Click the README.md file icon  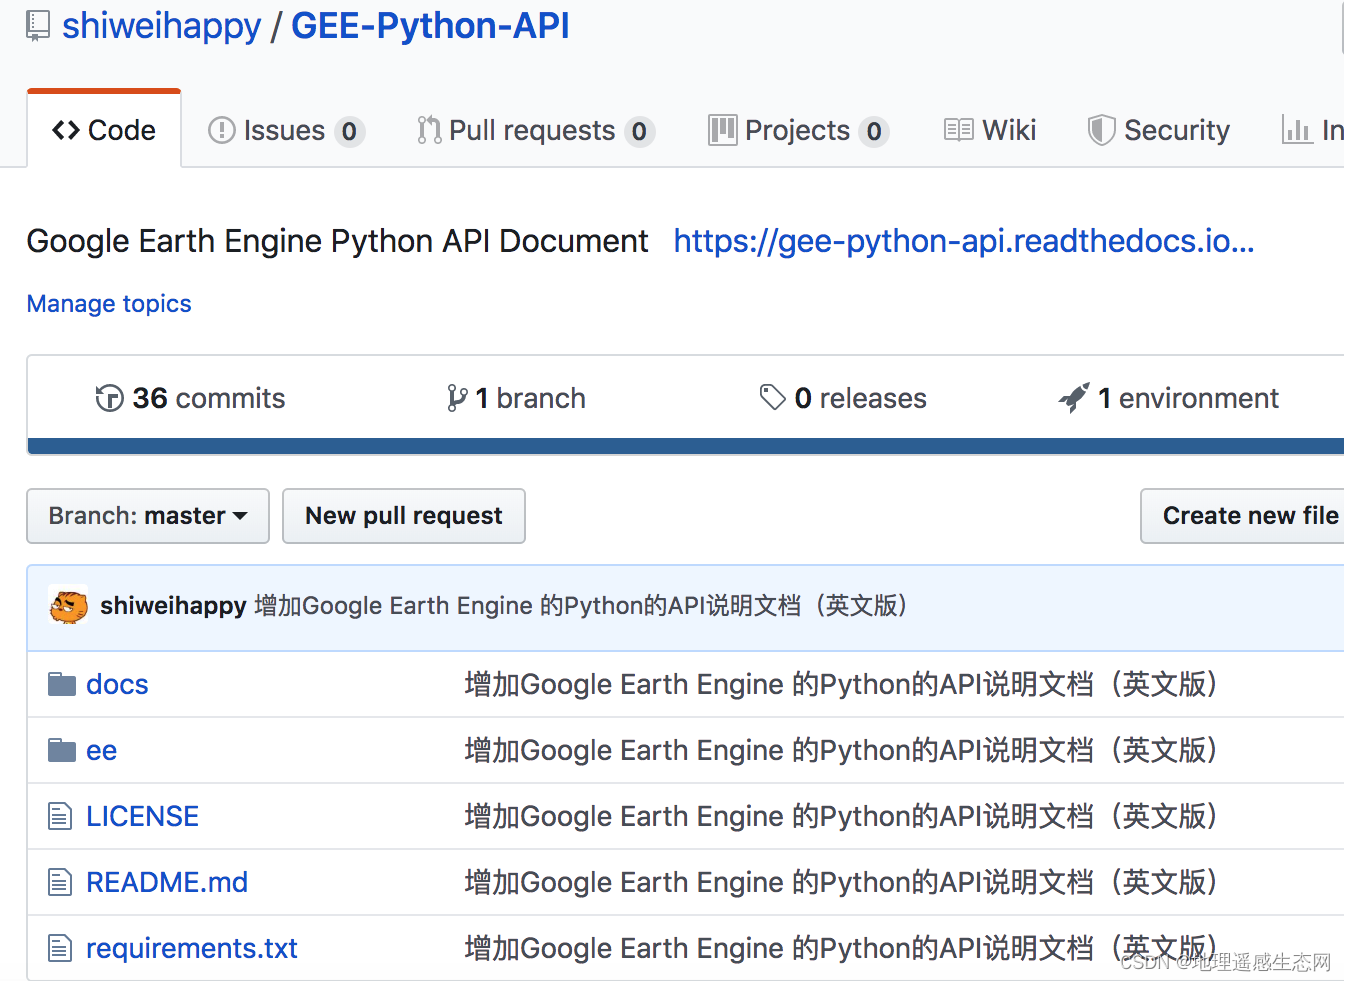point(60,883)
